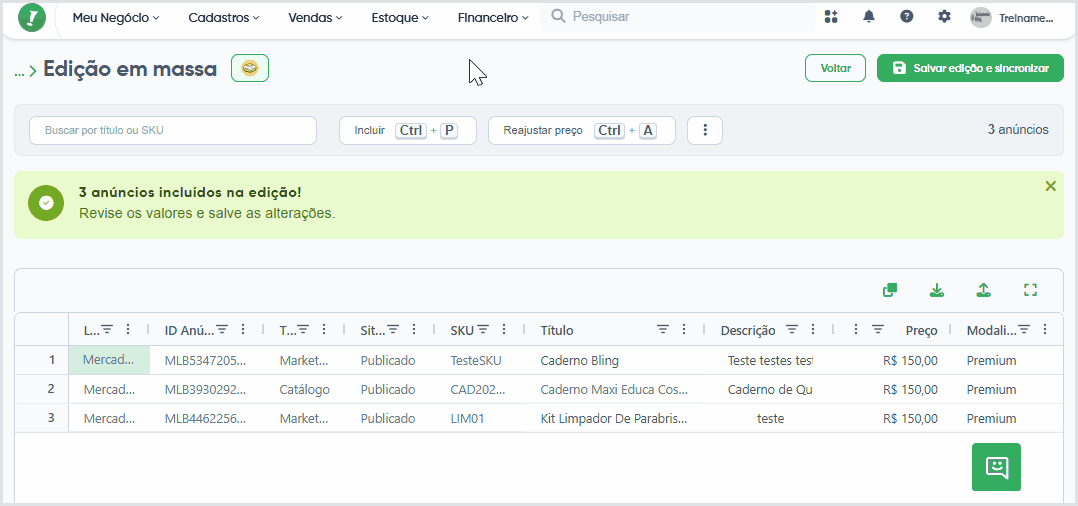The height and width of the screenshot is (506, 1078).
Task: Select the highlighted Mercad... cell in row 1
Action: click(x=109, y=360)
